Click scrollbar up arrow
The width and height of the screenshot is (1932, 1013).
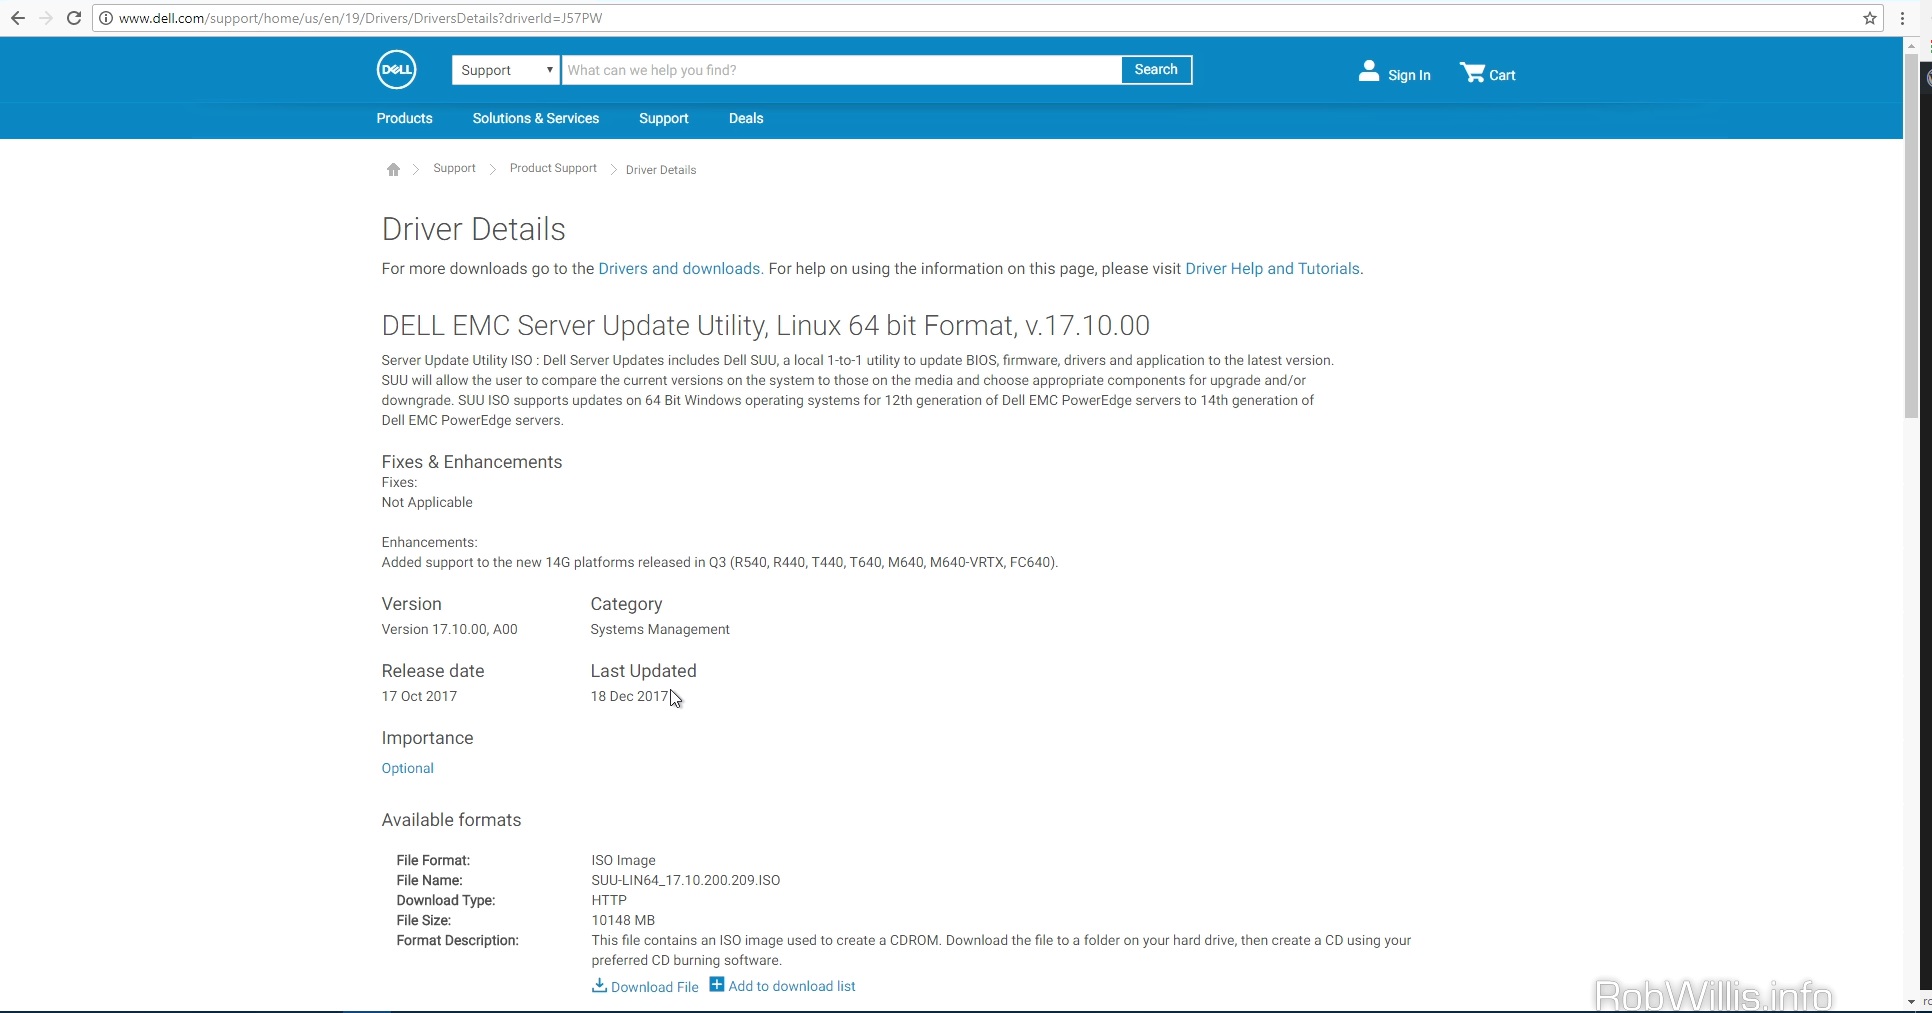1911,46
